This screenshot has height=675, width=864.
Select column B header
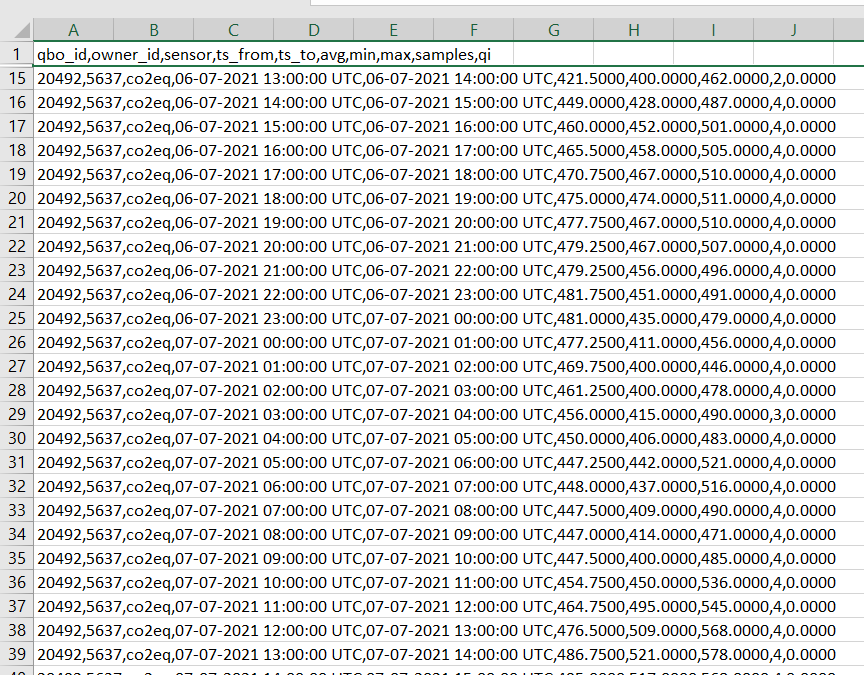pos(153,30)
